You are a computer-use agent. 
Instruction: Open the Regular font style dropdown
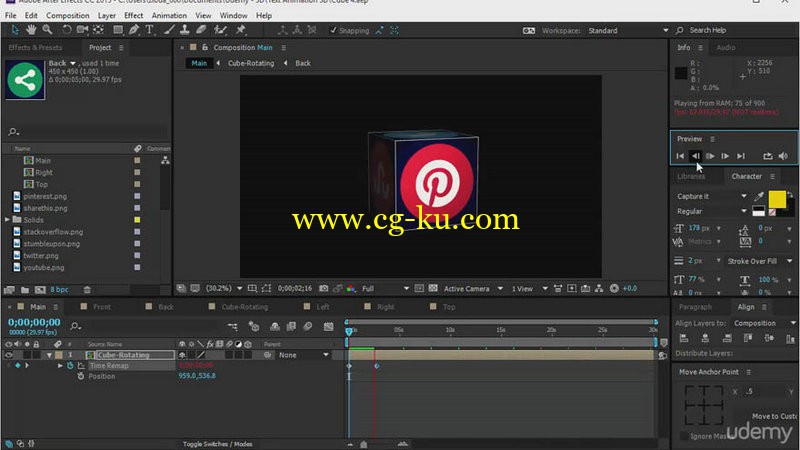click(x=712, y=211)
